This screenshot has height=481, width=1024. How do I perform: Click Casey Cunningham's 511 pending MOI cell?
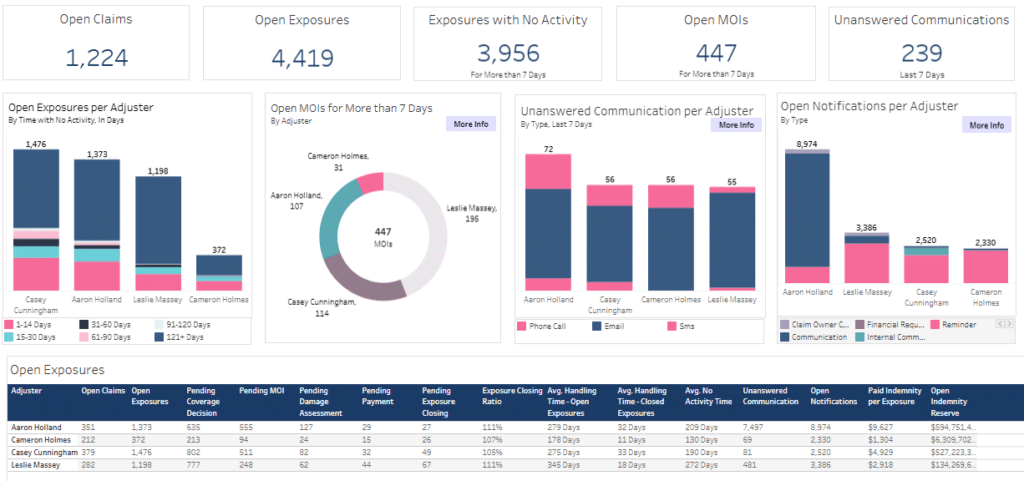[245, 452]
